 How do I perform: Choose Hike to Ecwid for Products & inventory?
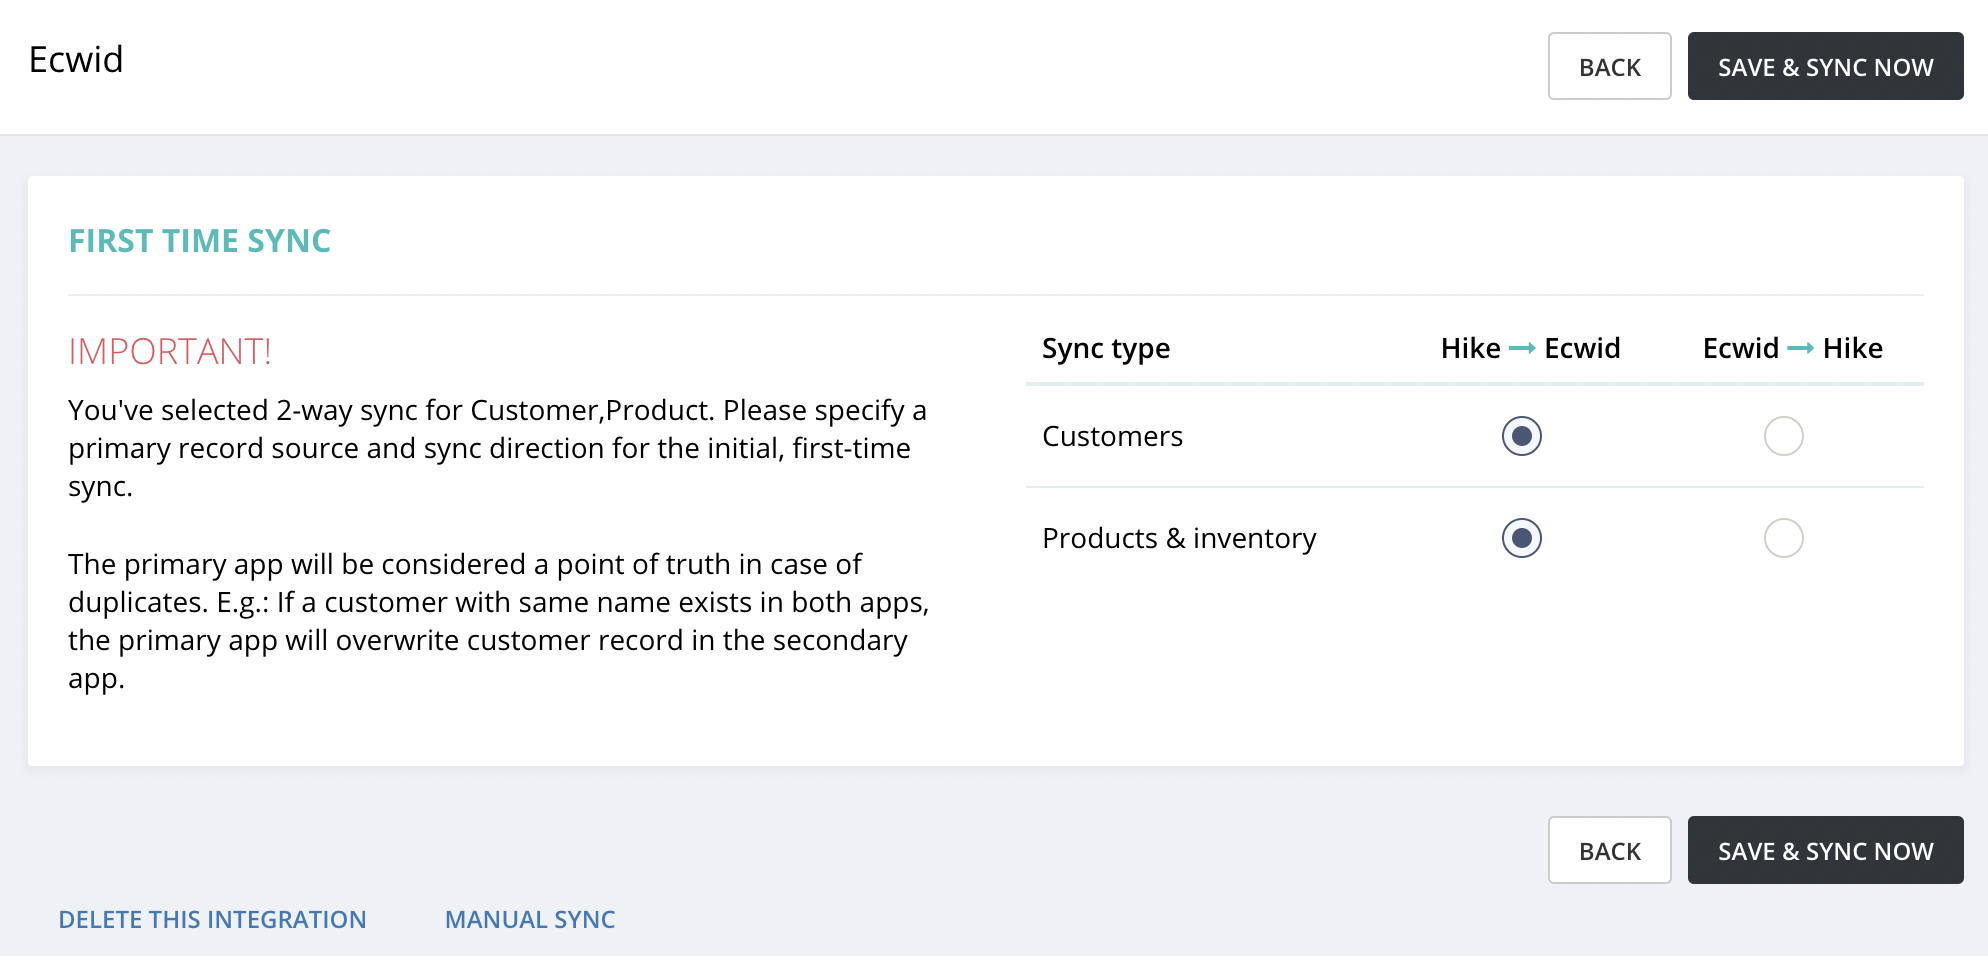1521,538
